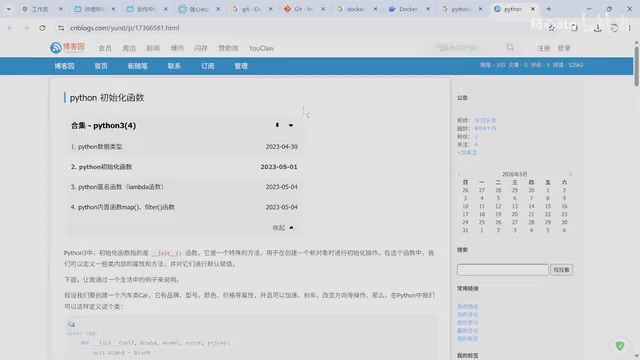
Task: Click the browser forward arrow
Action: [26, 28]
